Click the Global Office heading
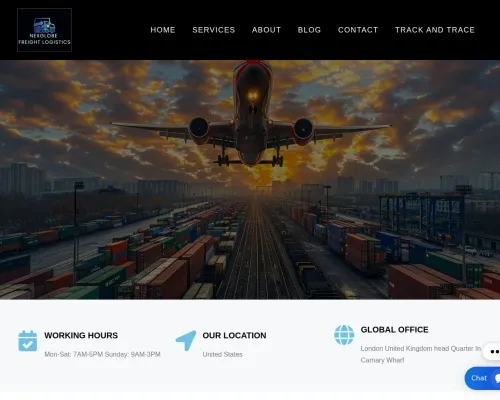500x400 pixels. point(394,330)
